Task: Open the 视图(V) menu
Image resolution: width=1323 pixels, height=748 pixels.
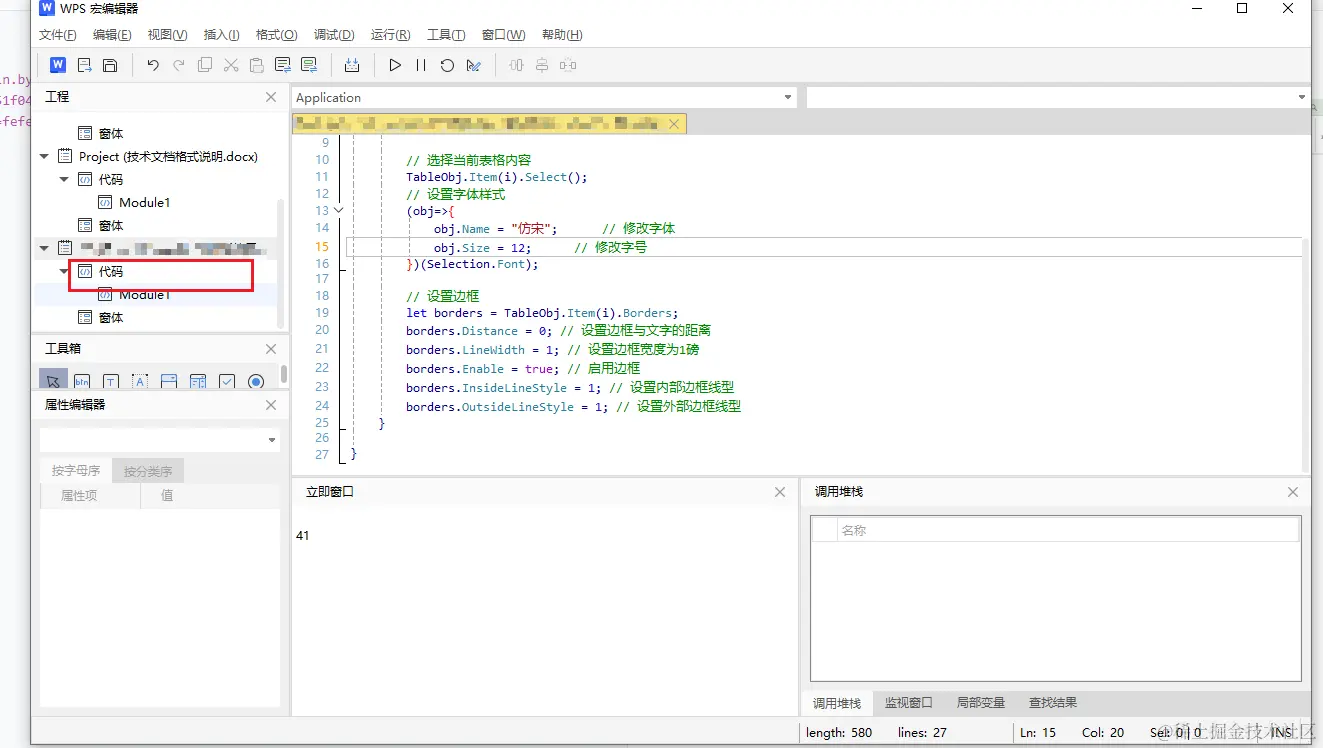Action: click(167, 35)
